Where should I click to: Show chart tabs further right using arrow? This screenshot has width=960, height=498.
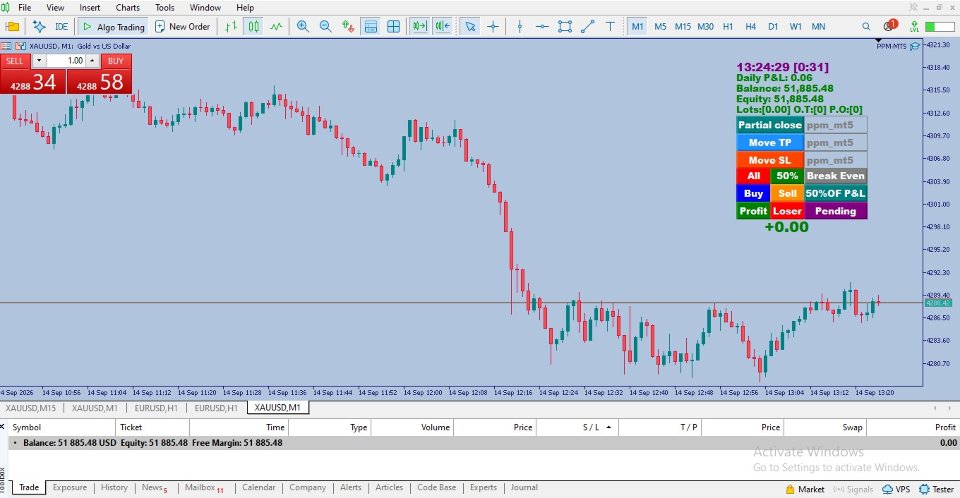(952, 408)
